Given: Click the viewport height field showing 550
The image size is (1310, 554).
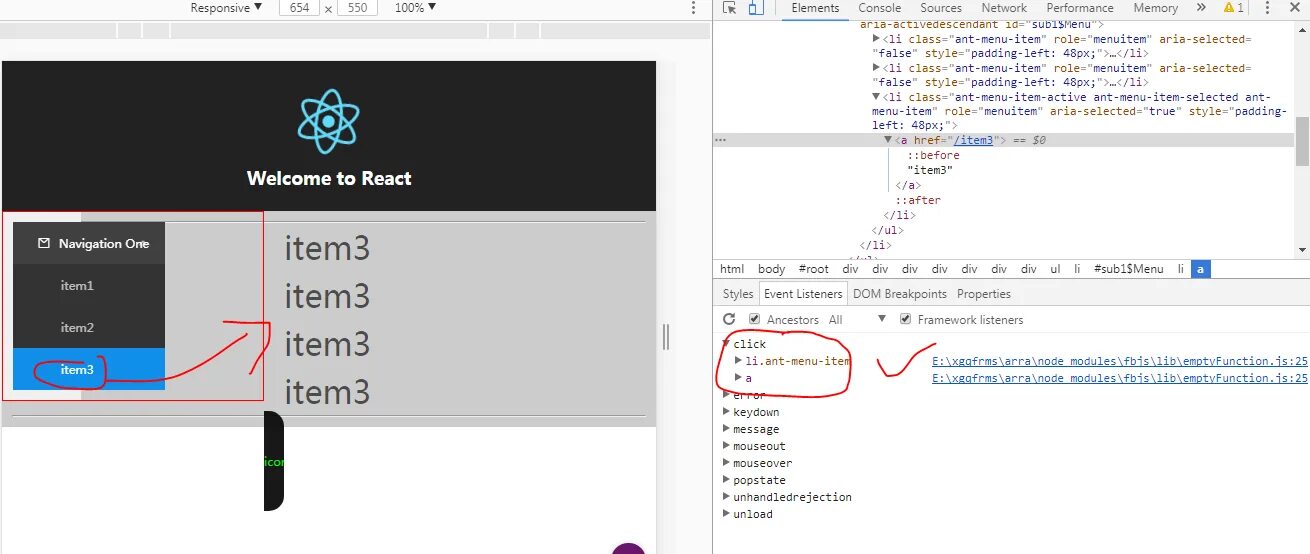Looking at the screenshot, I should pyautogui.click(x=357, y=8).
